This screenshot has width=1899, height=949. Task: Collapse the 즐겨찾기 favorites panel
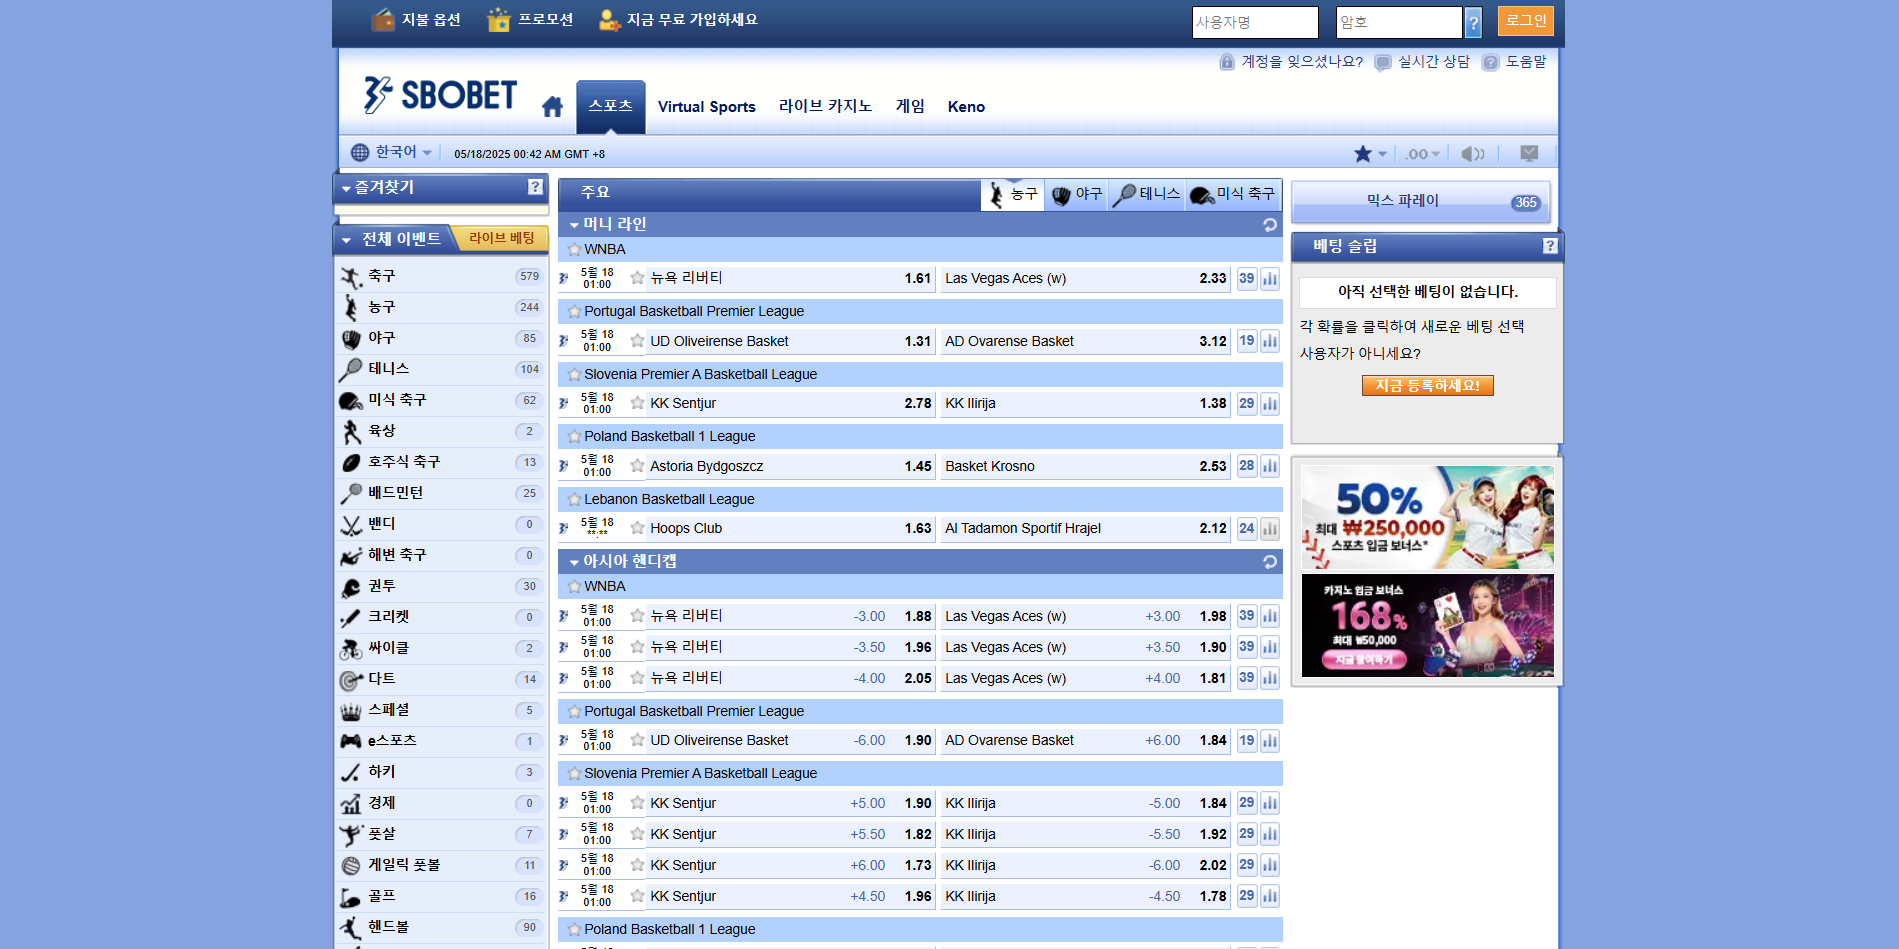(x=346, y=188)
